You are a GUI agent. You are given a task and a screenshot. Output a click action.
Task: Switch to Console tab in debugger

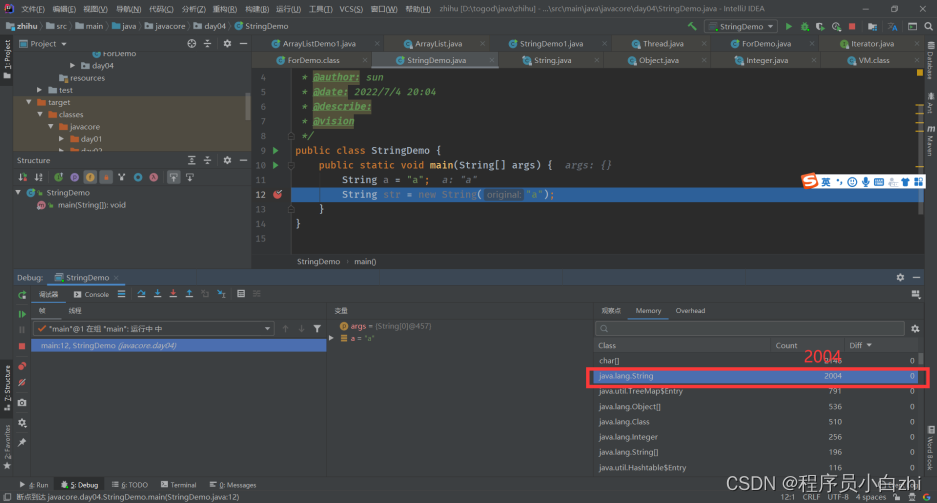(x=91, y=295)
